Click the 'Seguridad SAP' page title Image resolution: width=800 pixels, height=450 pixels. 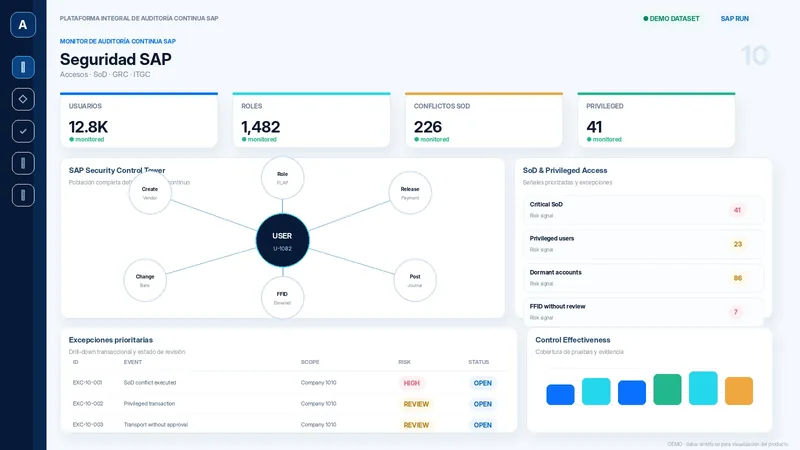pos(116,59)
